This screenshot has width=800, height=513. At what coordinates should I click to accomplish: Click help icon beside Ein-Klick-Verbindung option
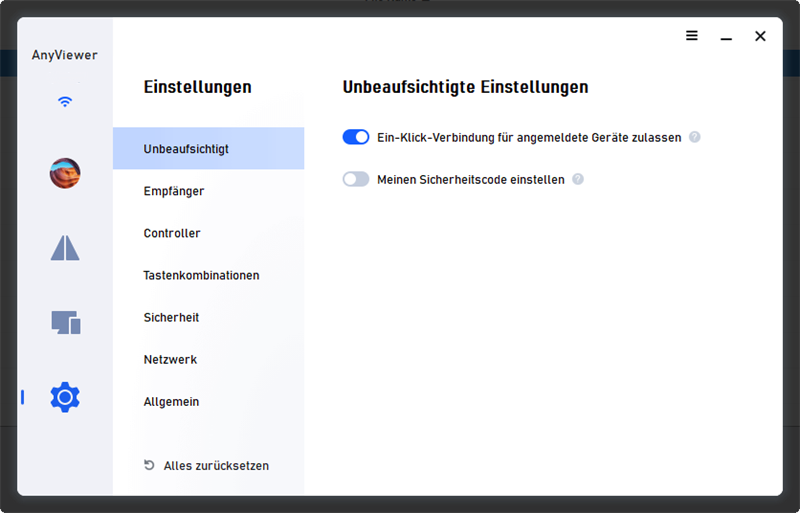tap(695, 138)
